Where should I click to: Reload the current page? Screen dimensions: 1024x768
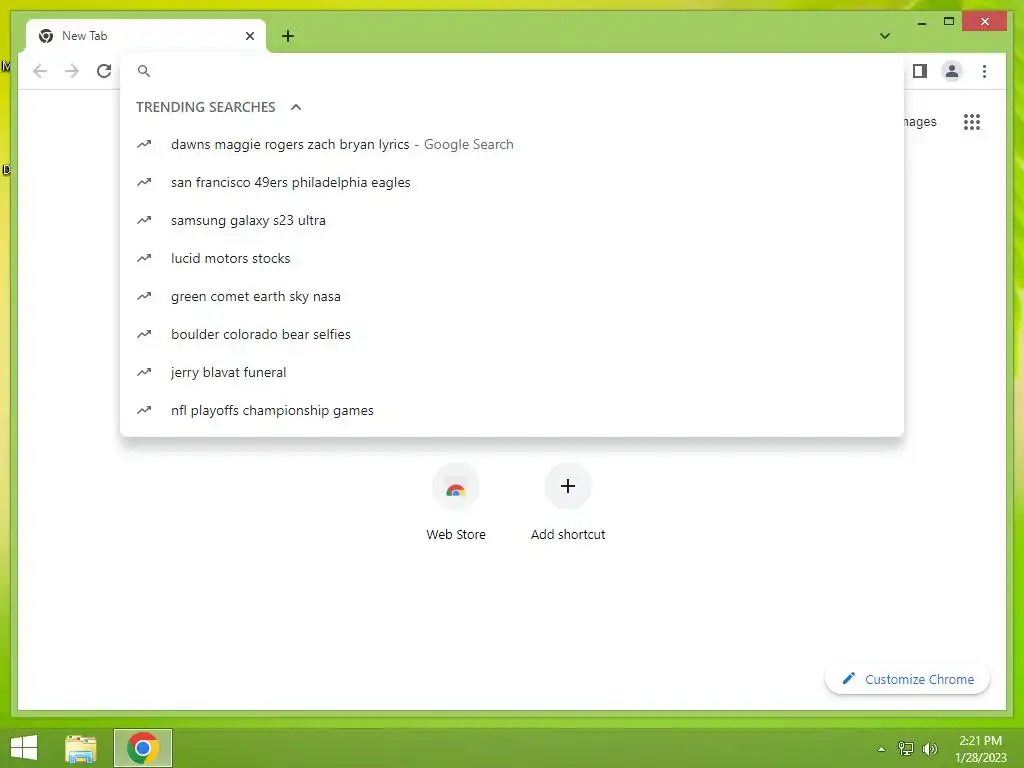[104, 71]
